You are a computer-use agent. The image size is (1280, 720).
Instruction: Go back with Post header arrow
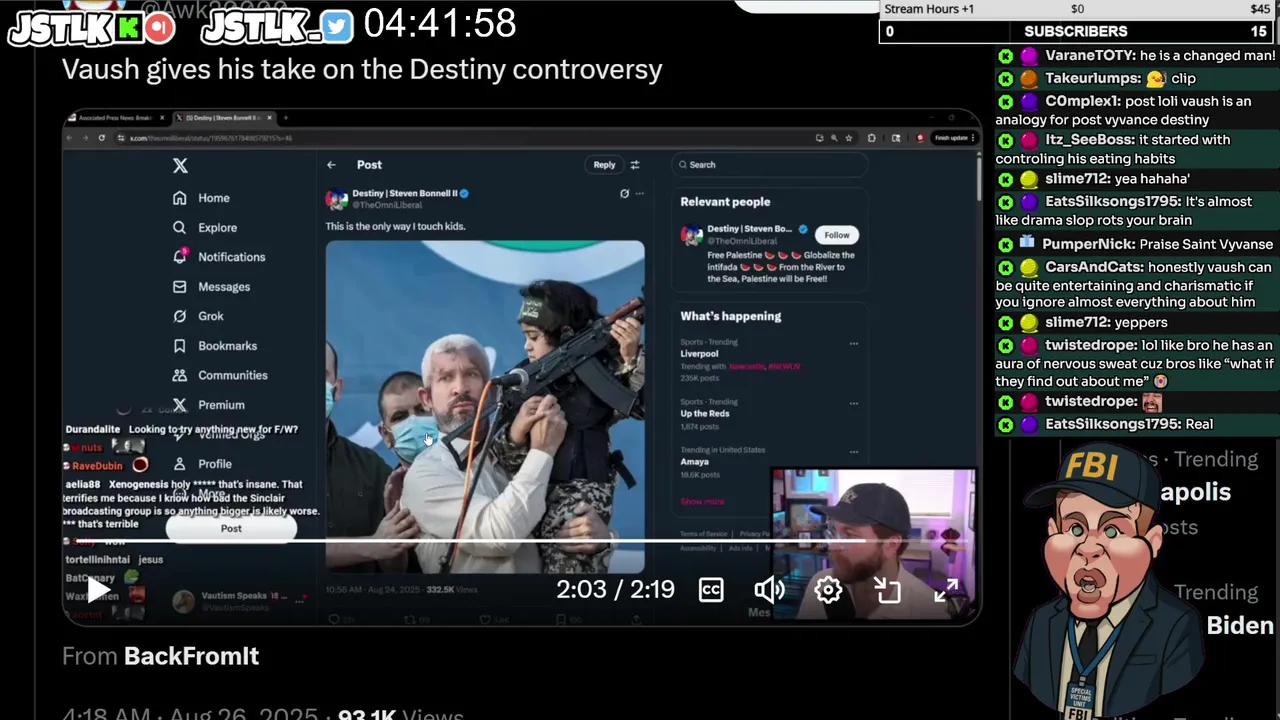tap(331, 165)
